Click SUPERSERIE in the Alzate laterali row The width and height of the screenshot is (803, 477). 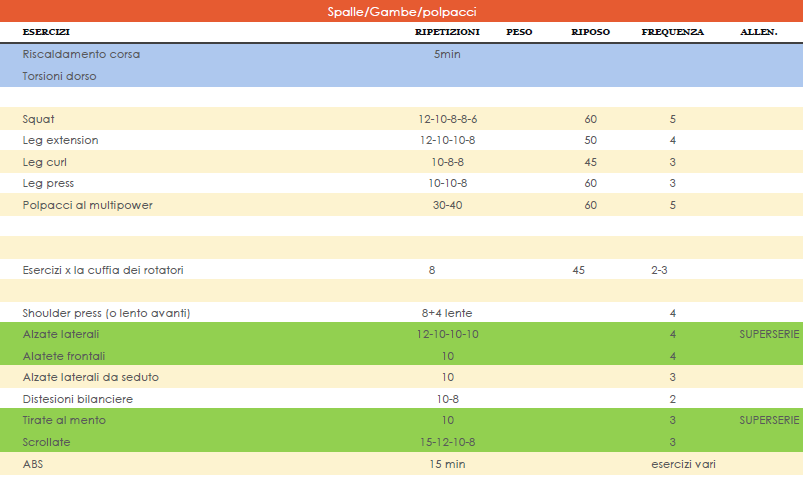(769, 334)
